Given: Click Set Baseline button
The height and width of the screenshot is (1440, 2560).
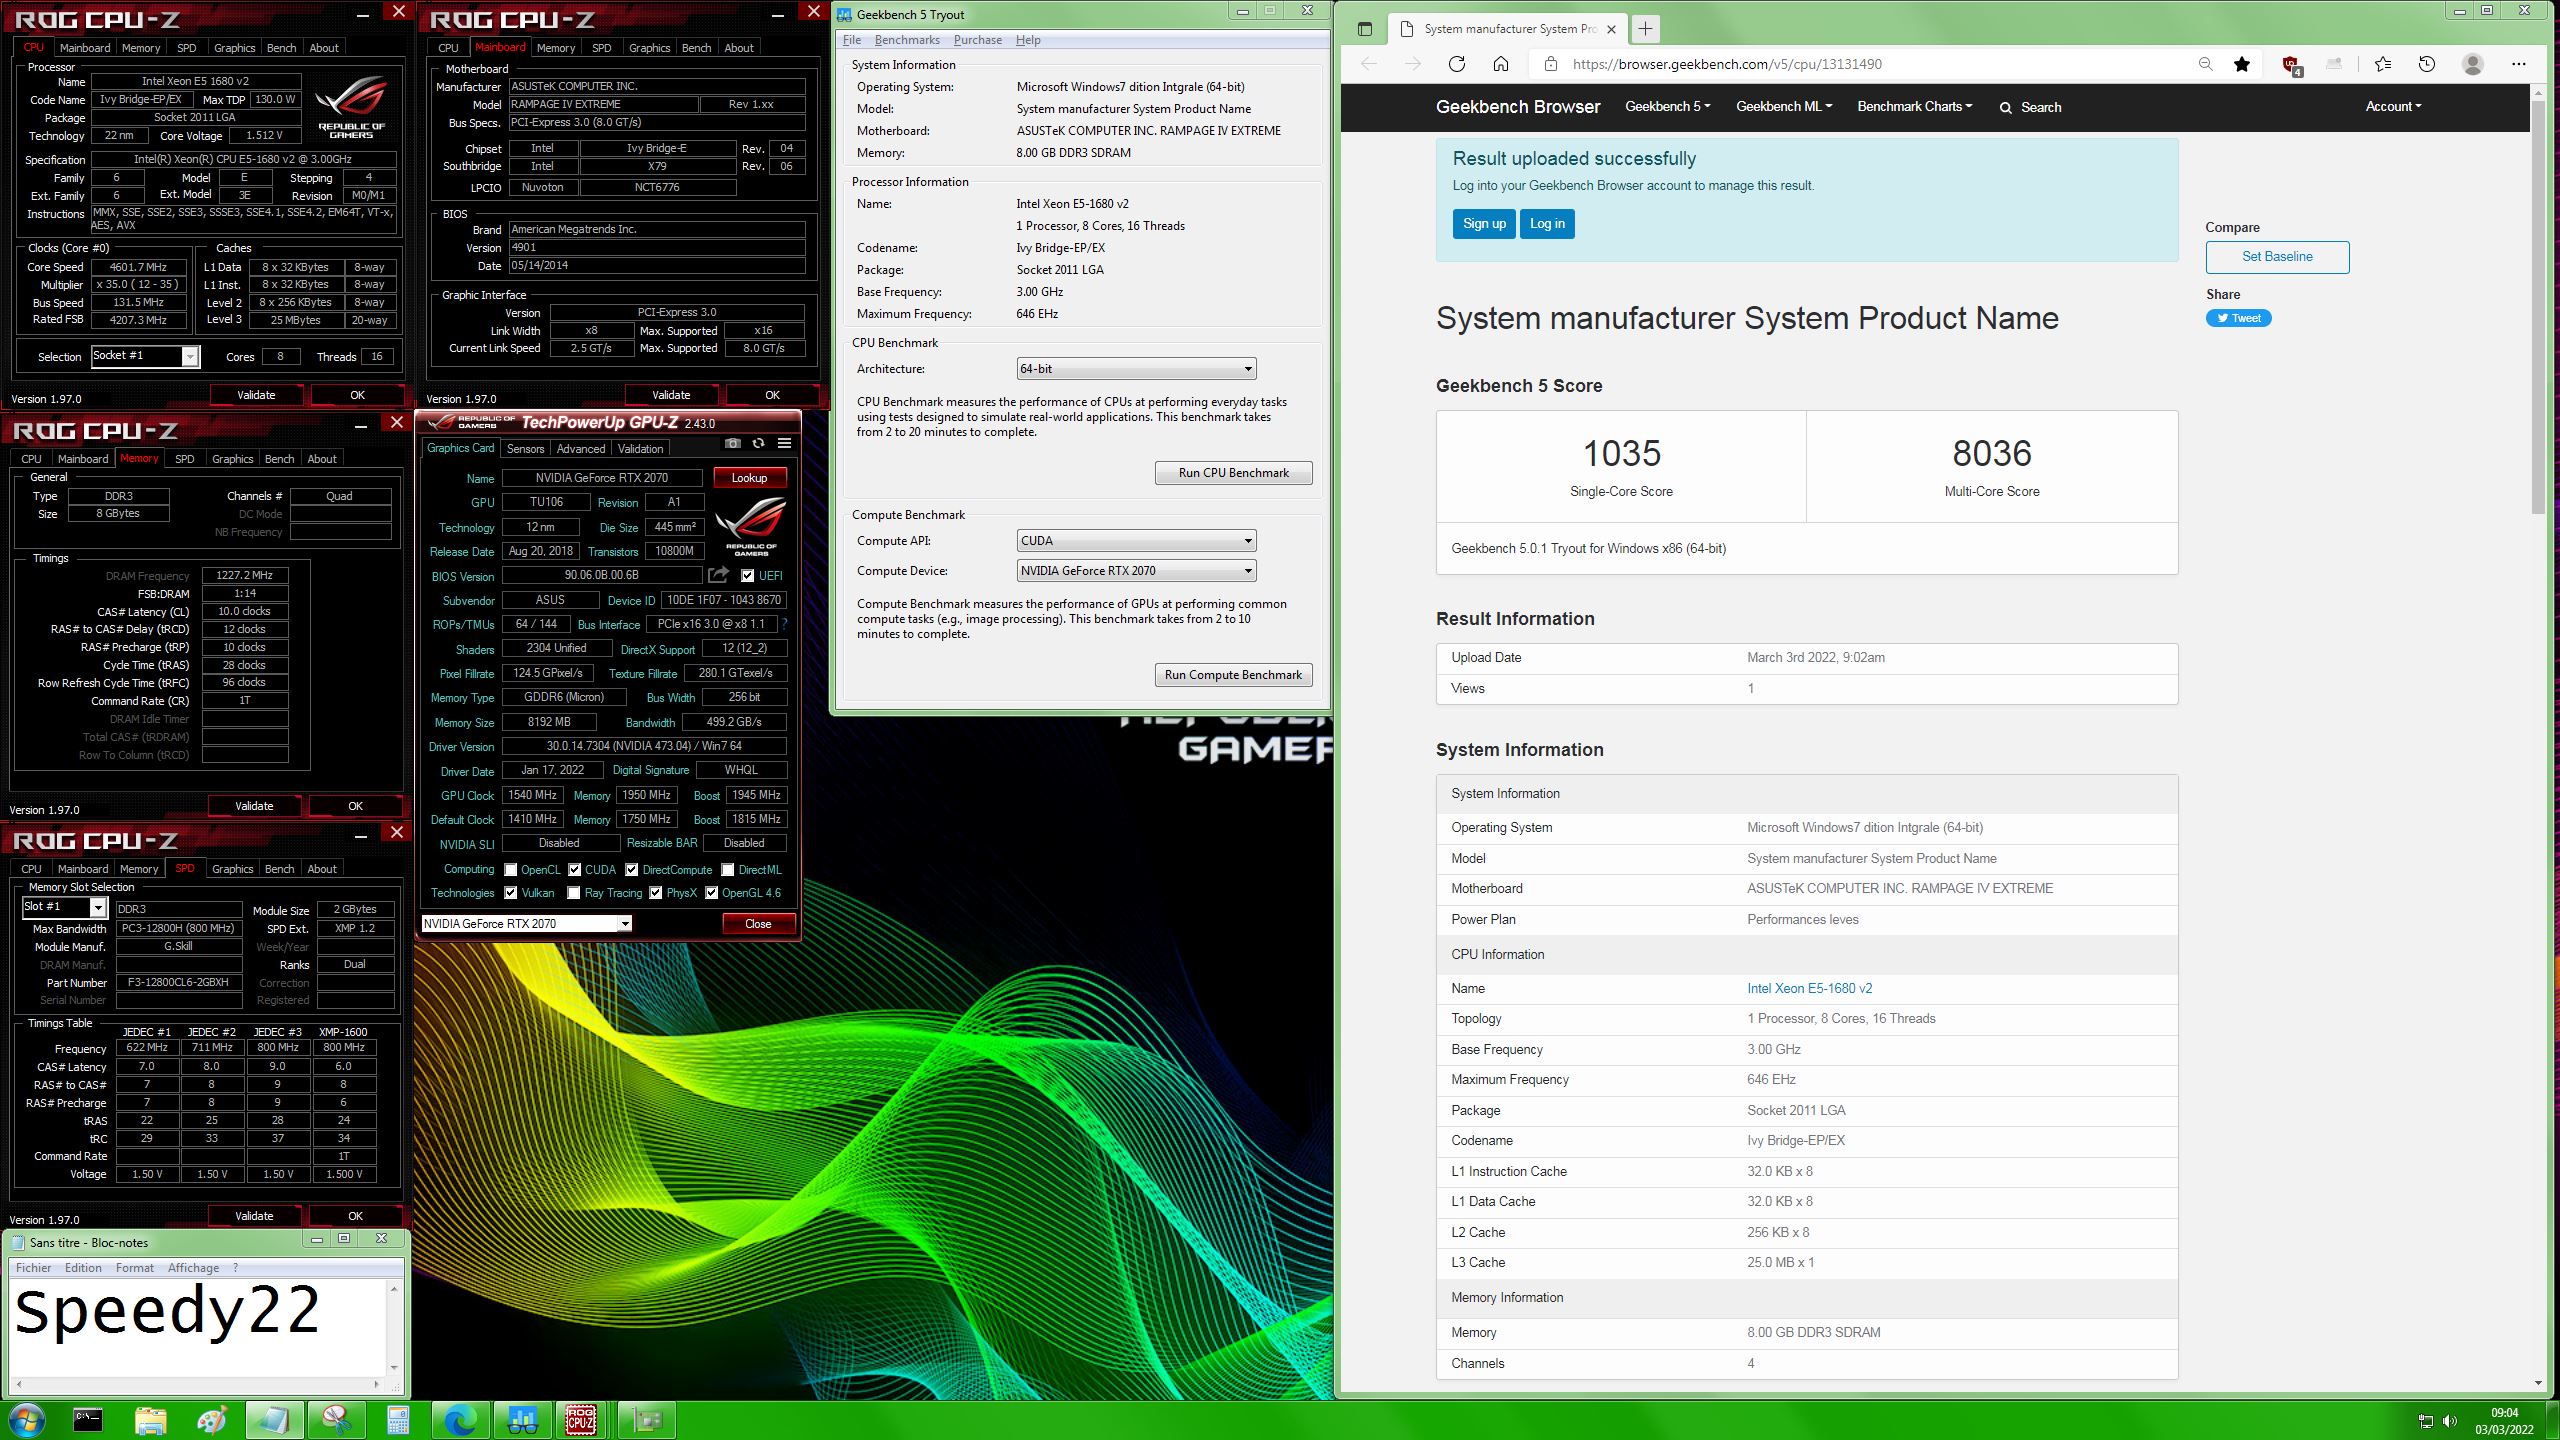Looking at the screenshot, I should 2277,257.
